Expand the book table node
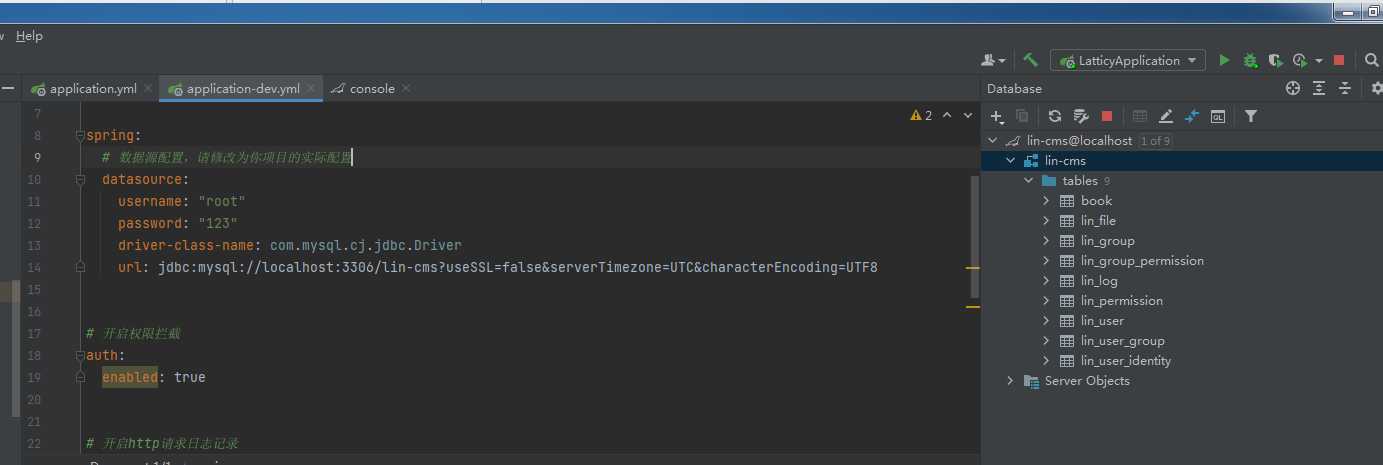 point(1046,201)
